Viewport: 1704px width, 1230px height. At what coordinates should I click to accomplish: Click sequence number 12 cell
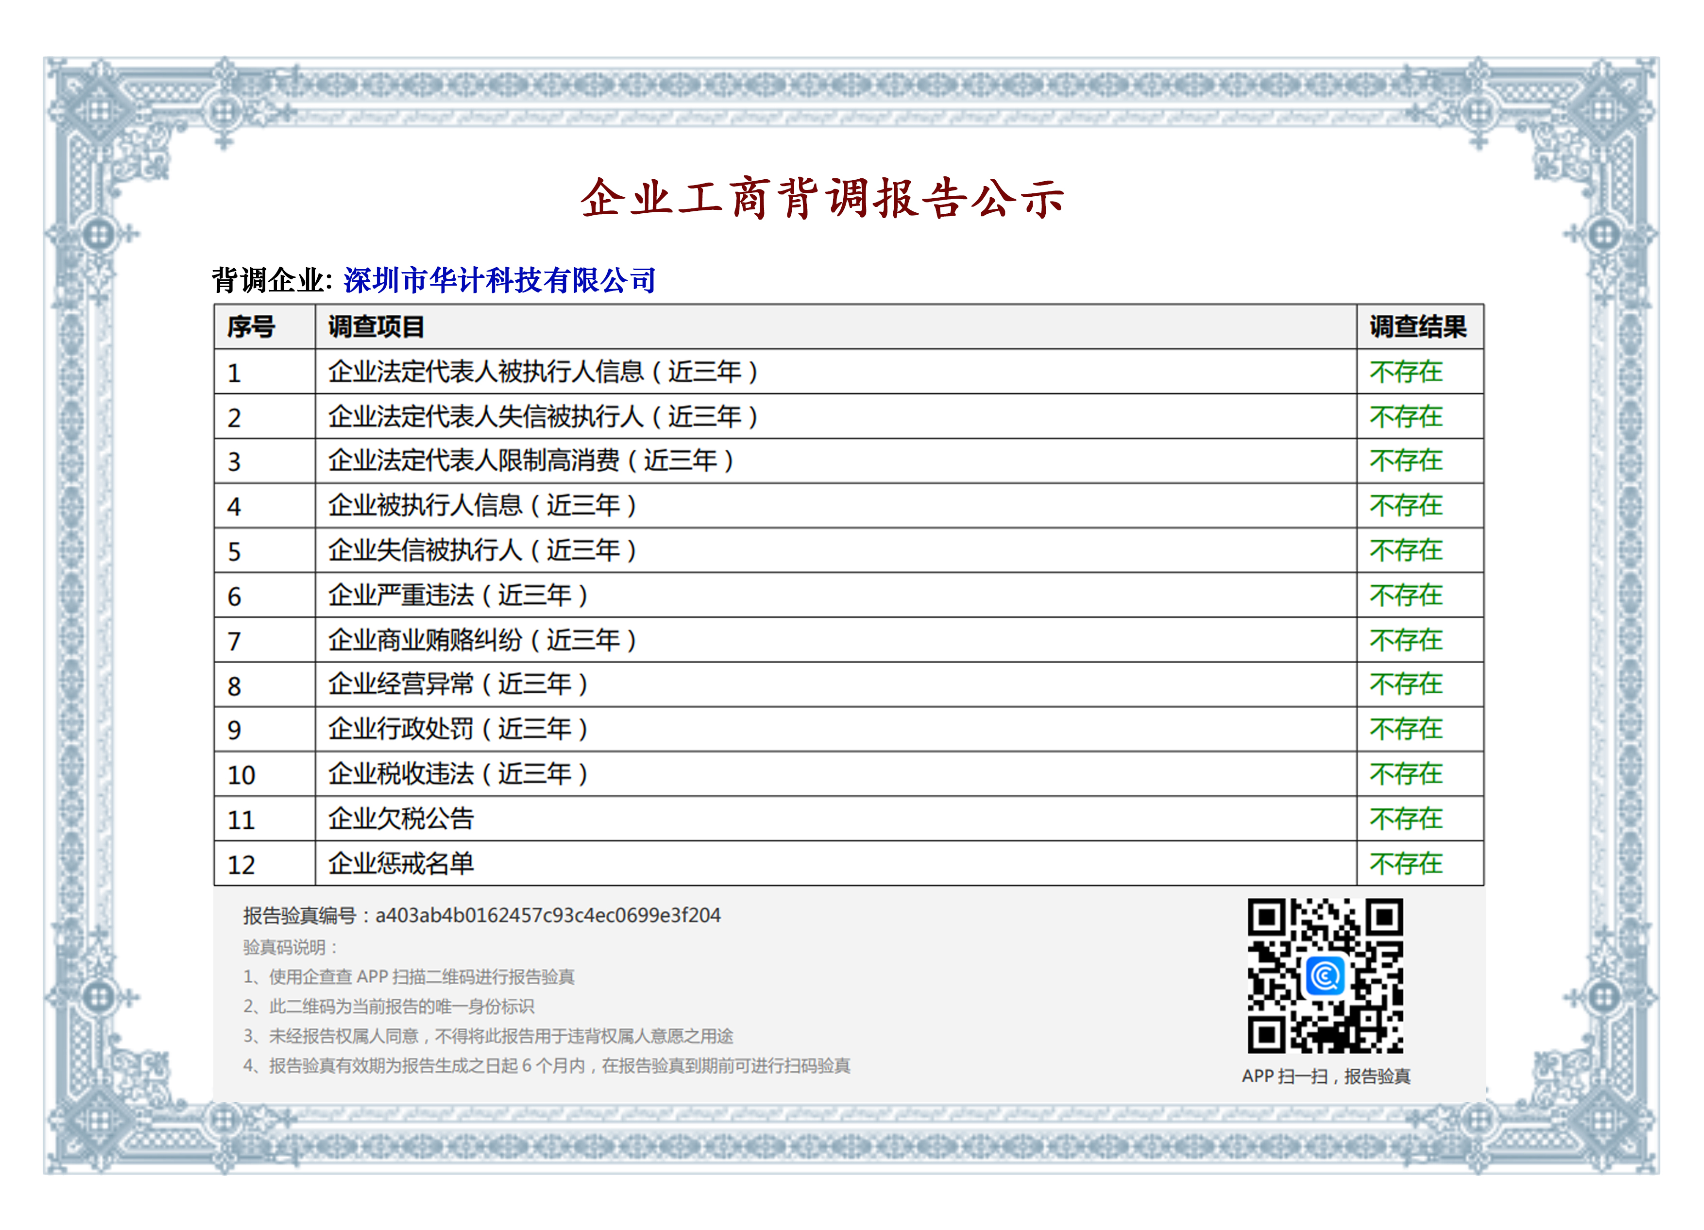click(265, 863)
